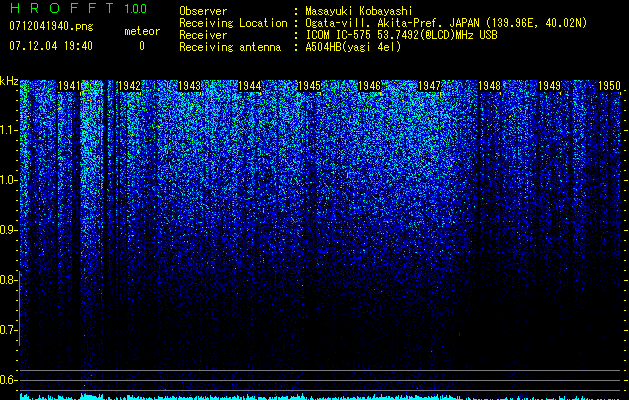
Task: Click the 1943 time marker
Action: pos(189,86)
